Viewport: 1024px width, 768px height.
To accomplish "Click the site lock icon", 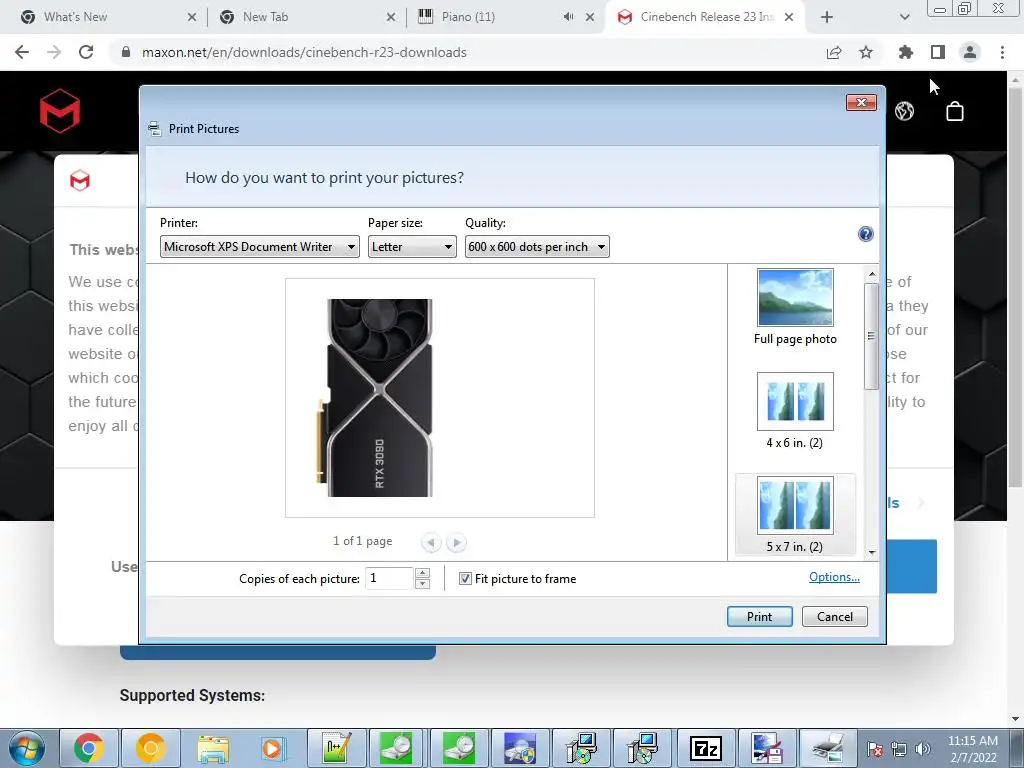I will 126,52.
